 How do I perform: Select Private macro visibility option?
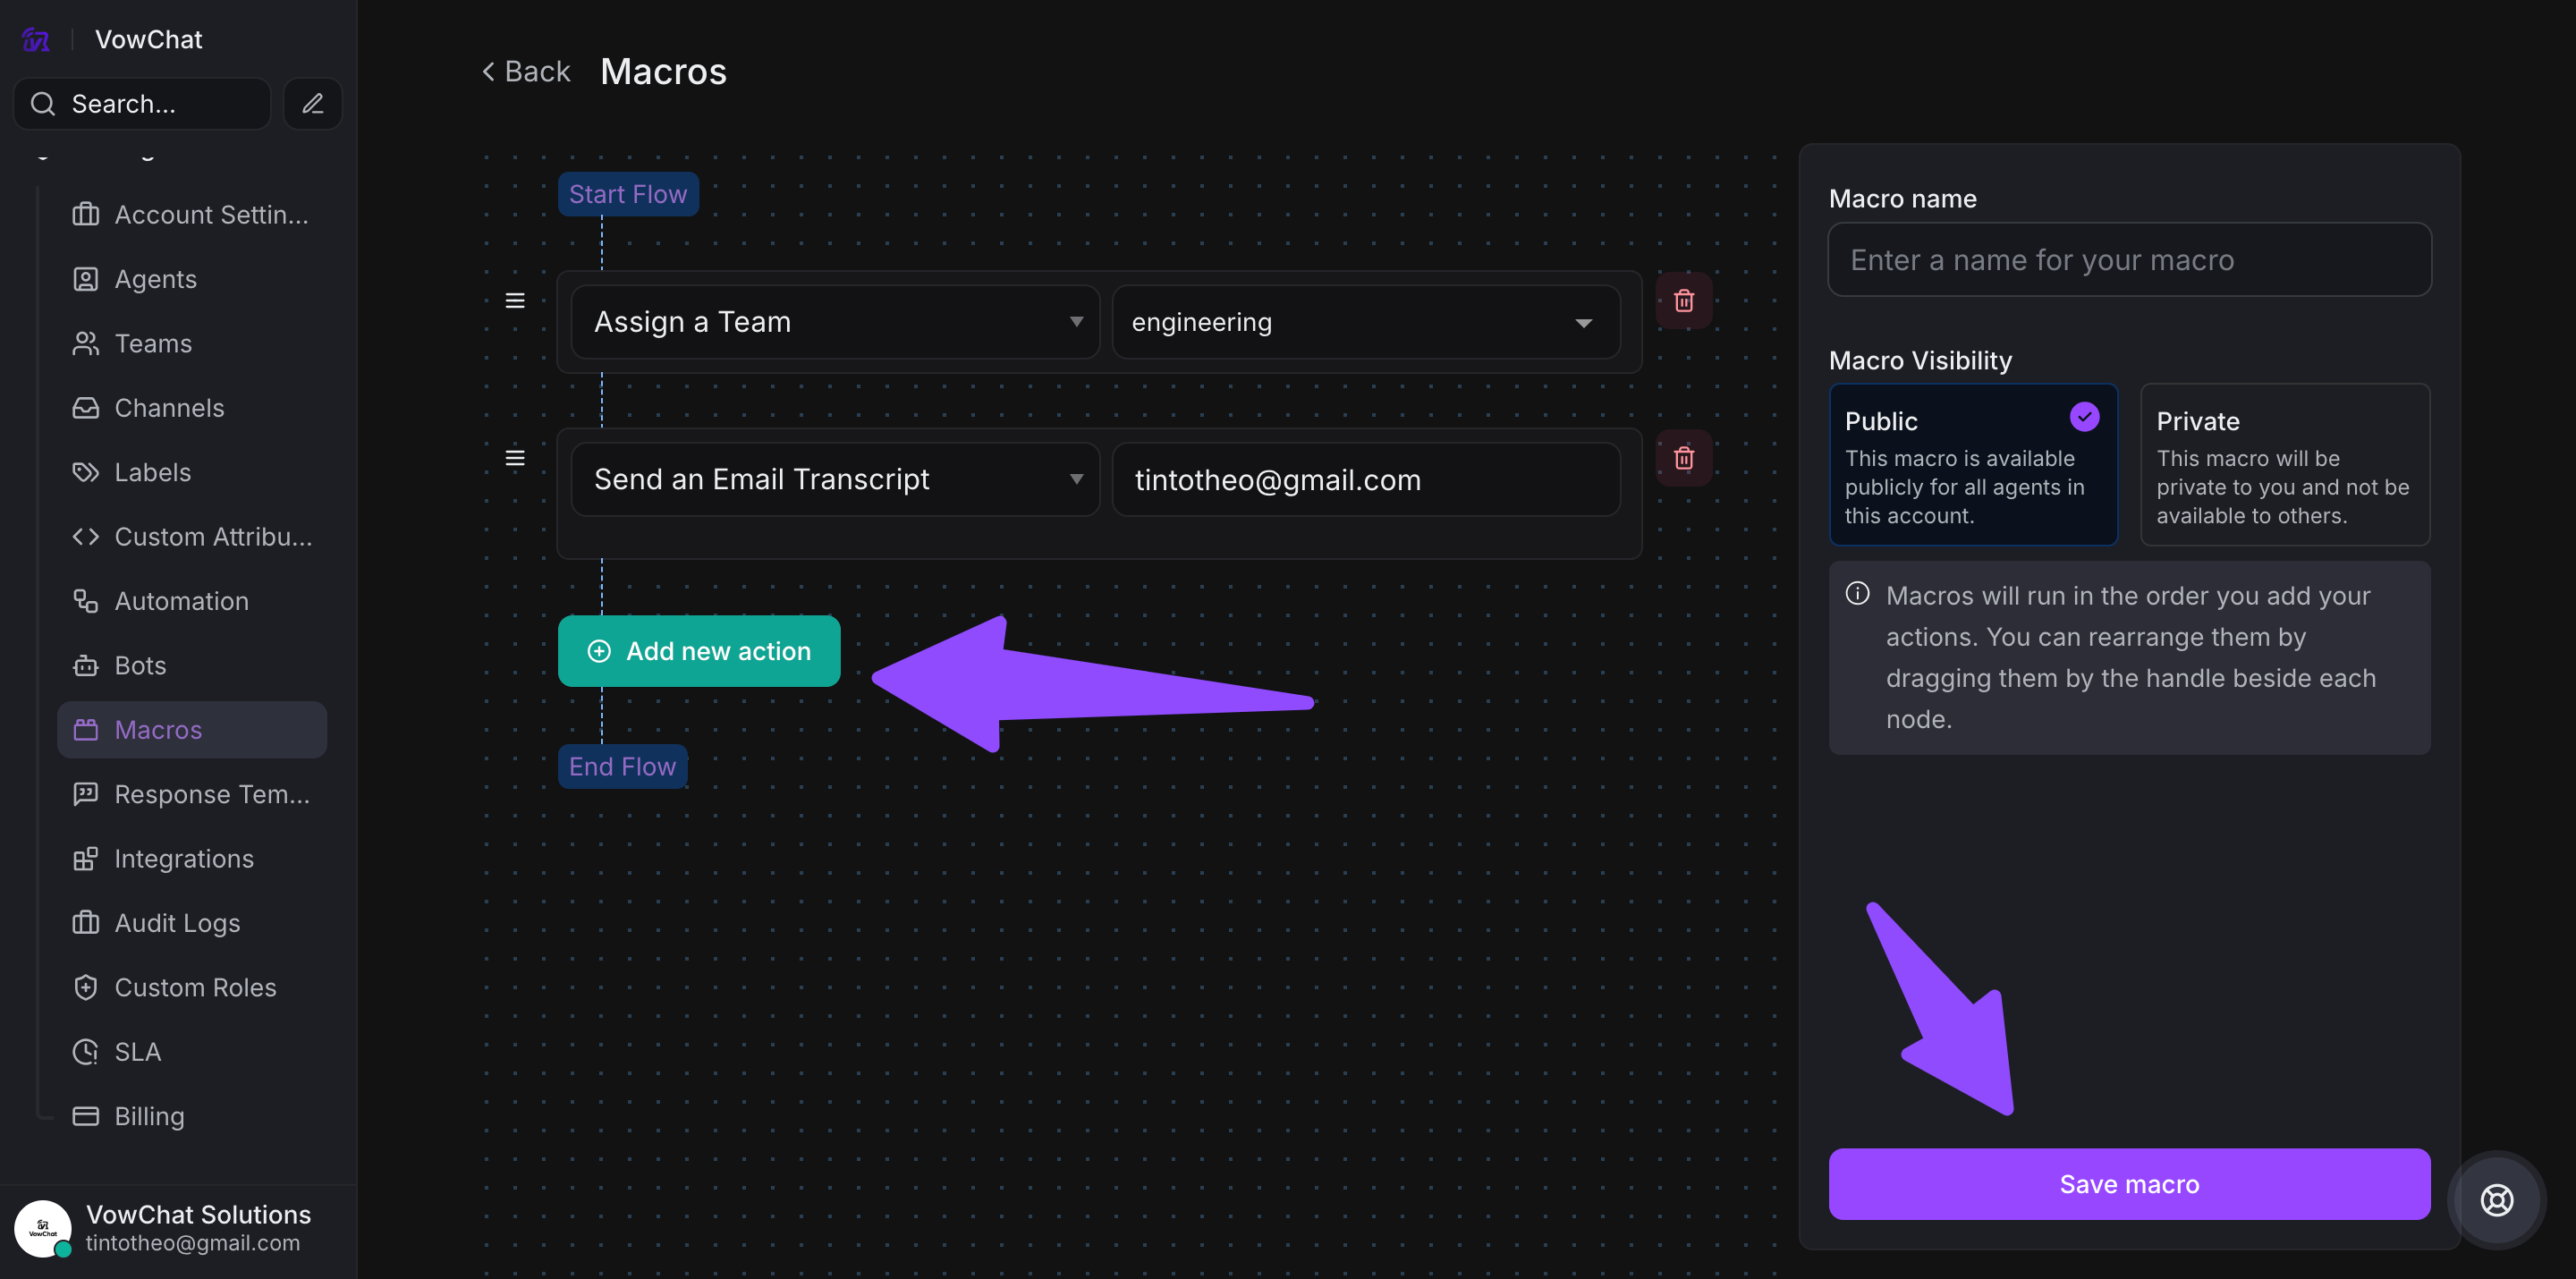click(2284, 465)
